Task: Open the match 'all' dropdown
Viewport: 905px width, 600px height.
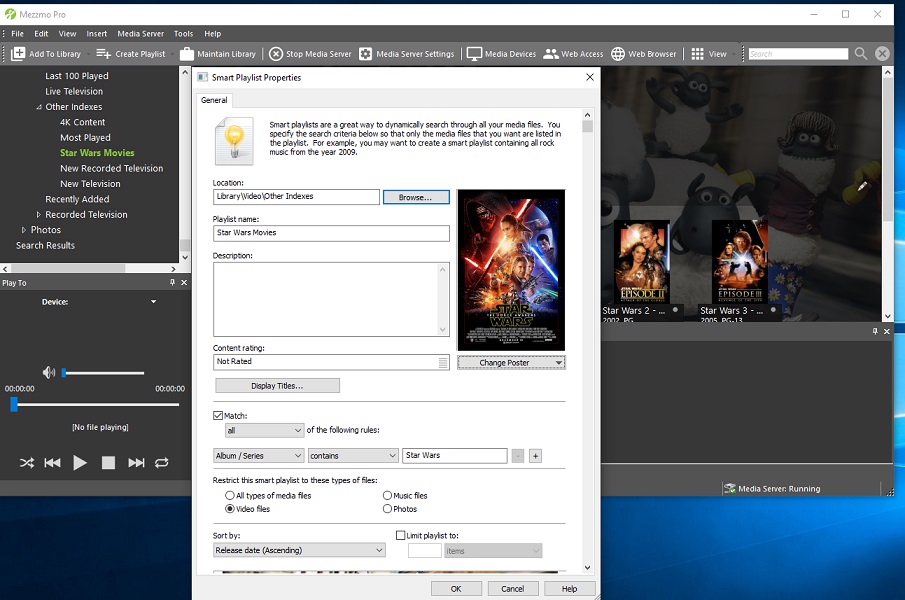Action: pos(264,430)
